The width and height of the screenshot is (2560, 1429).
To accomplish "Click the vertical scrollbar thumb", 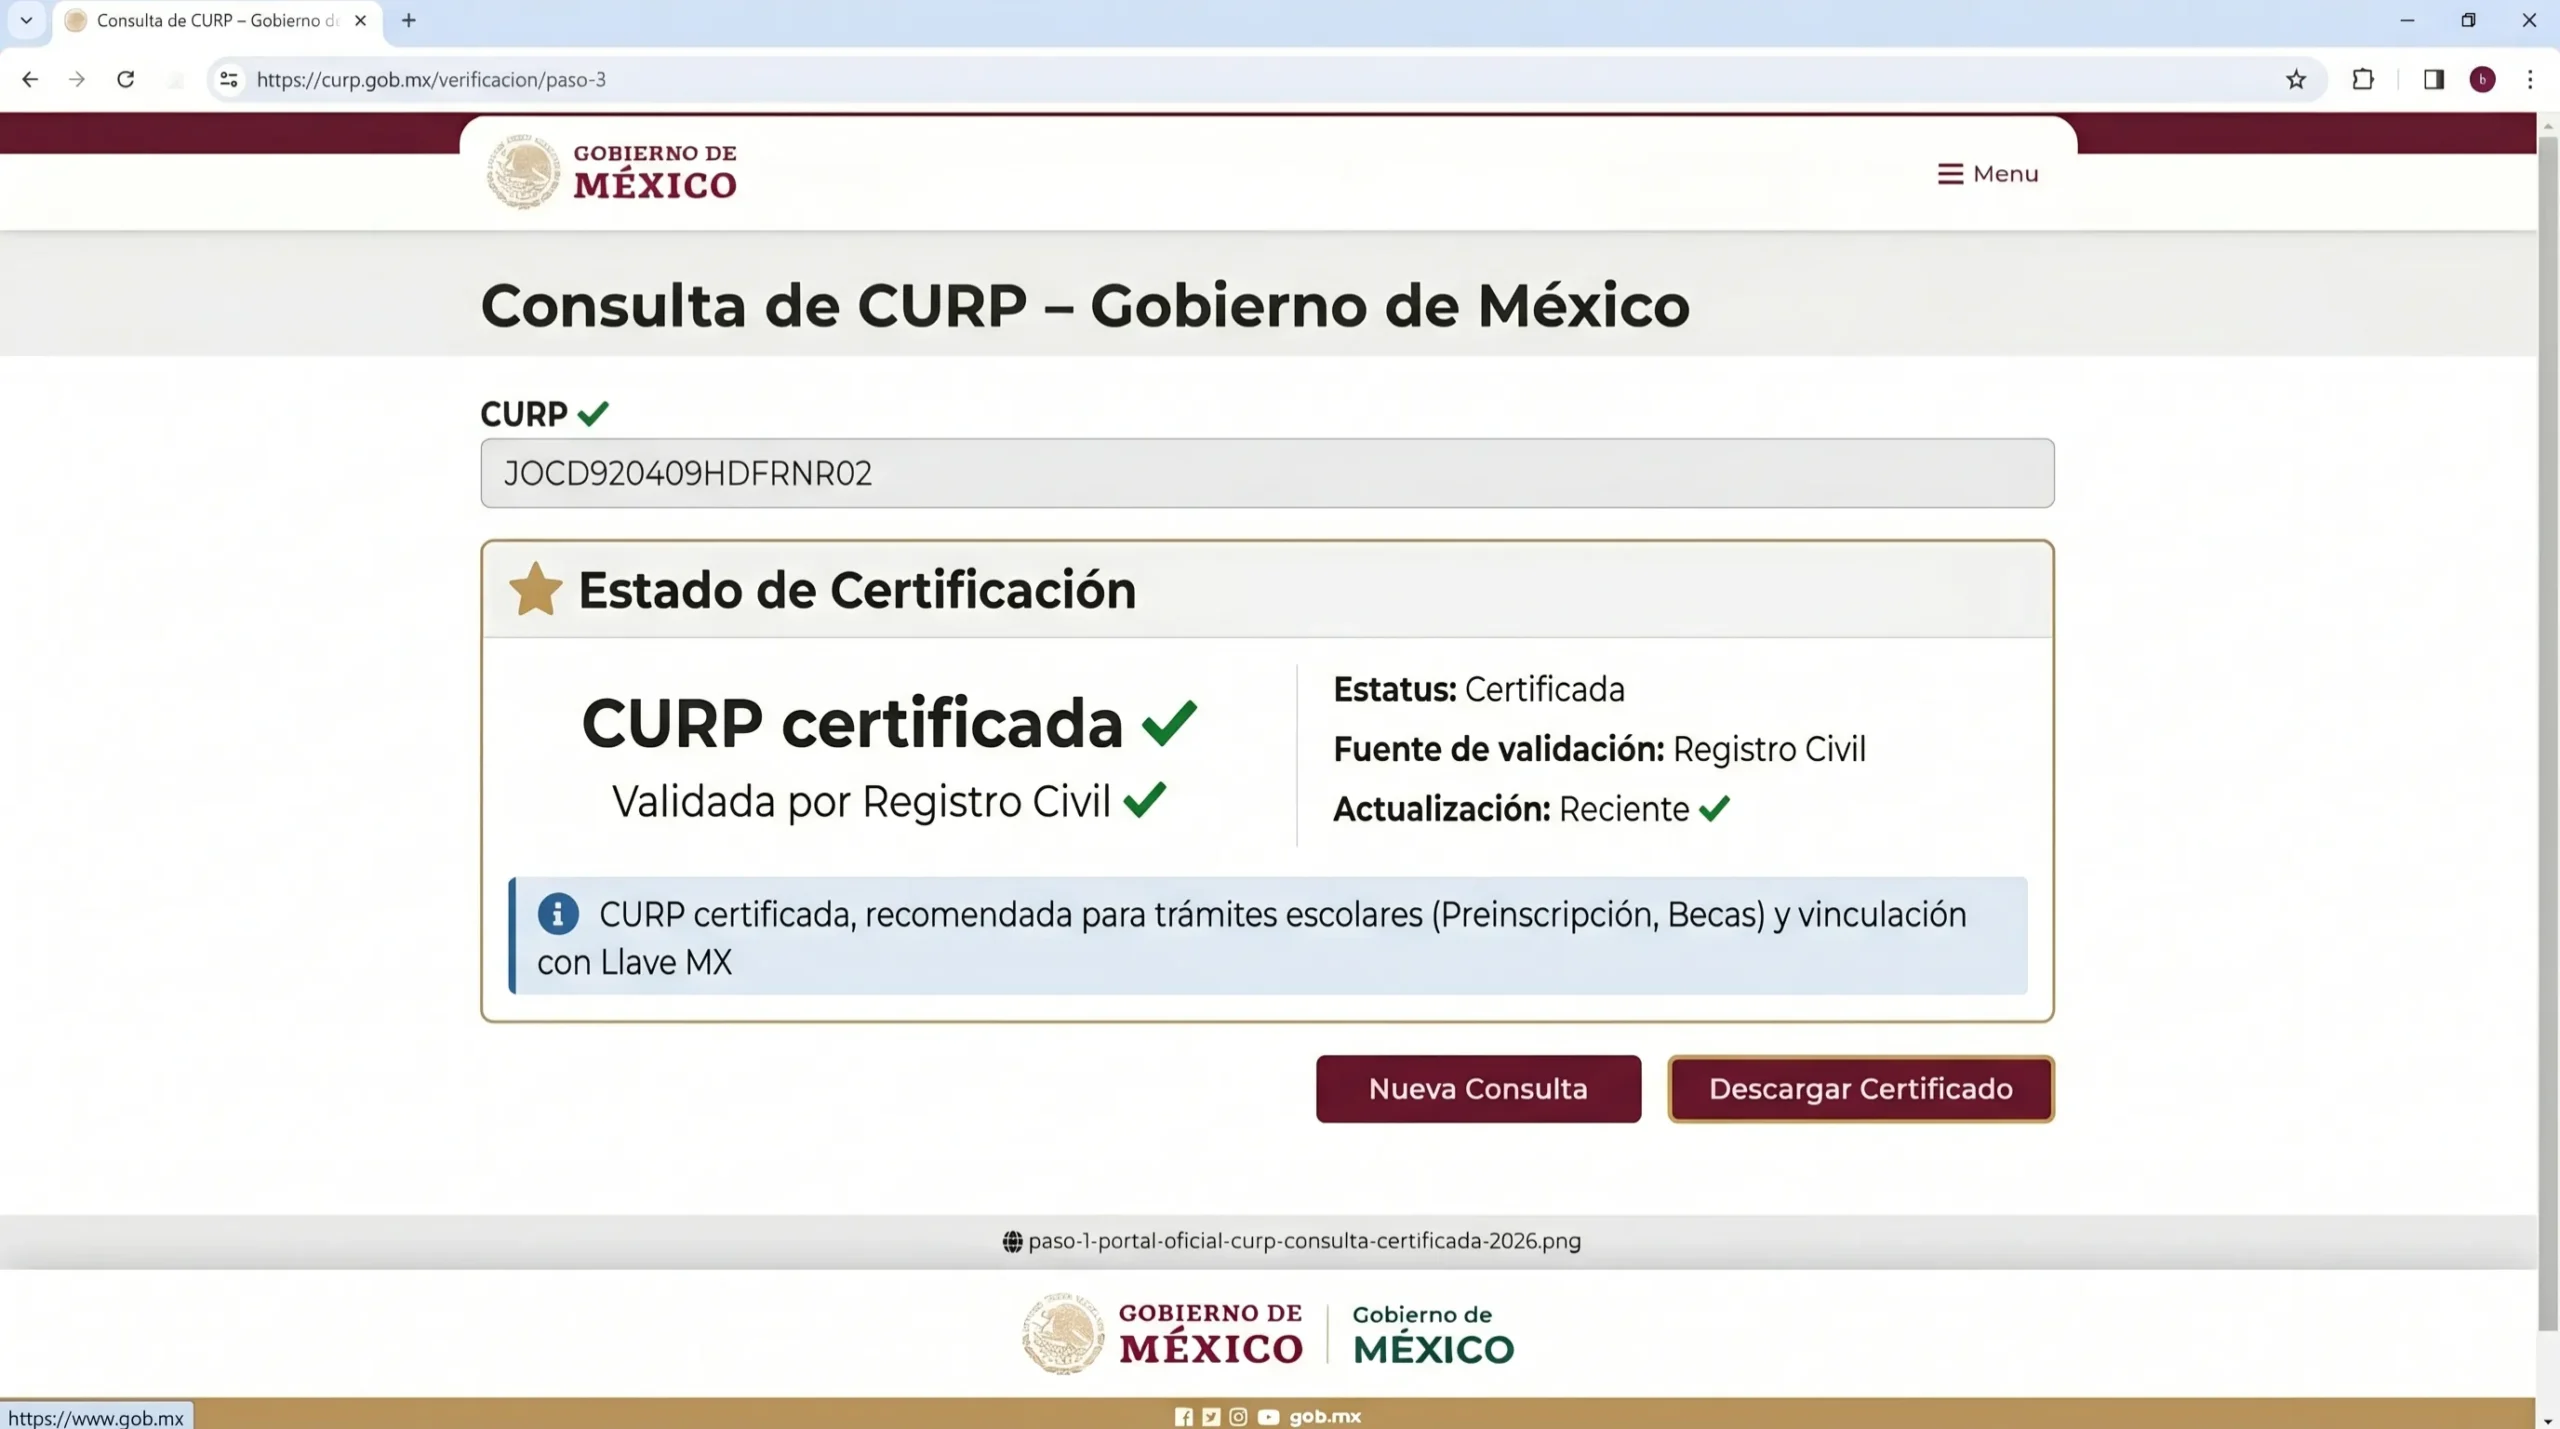I will (x=2548, y=734).
